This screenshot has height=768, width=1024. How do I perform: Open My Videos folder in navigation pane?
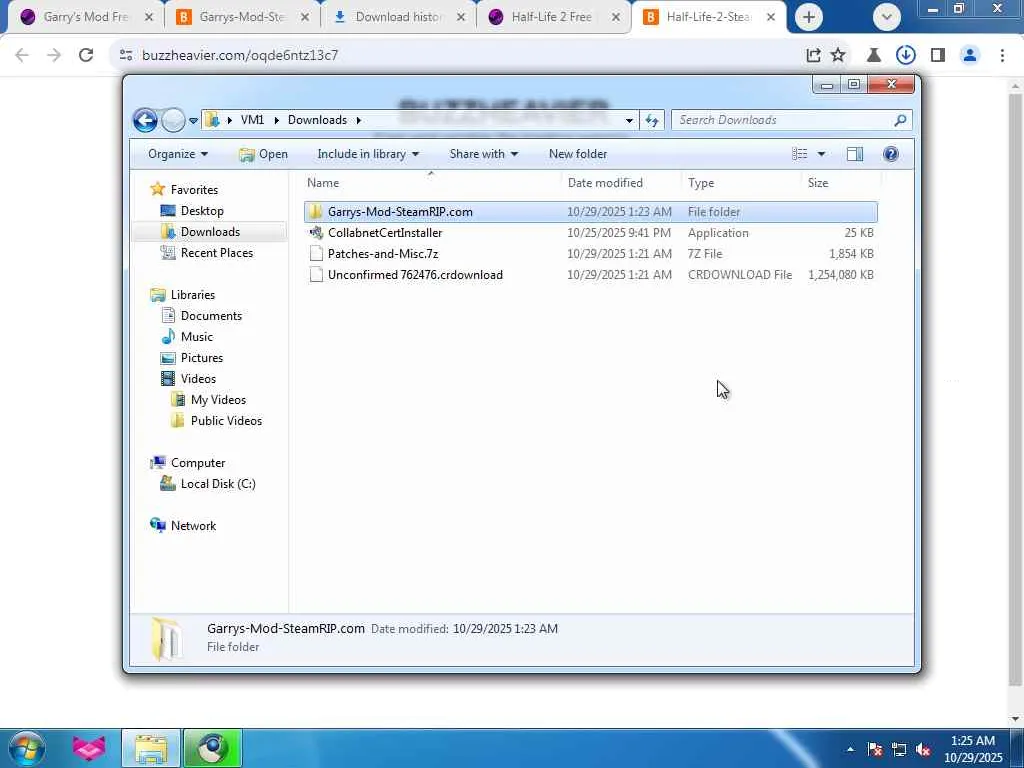218,400
